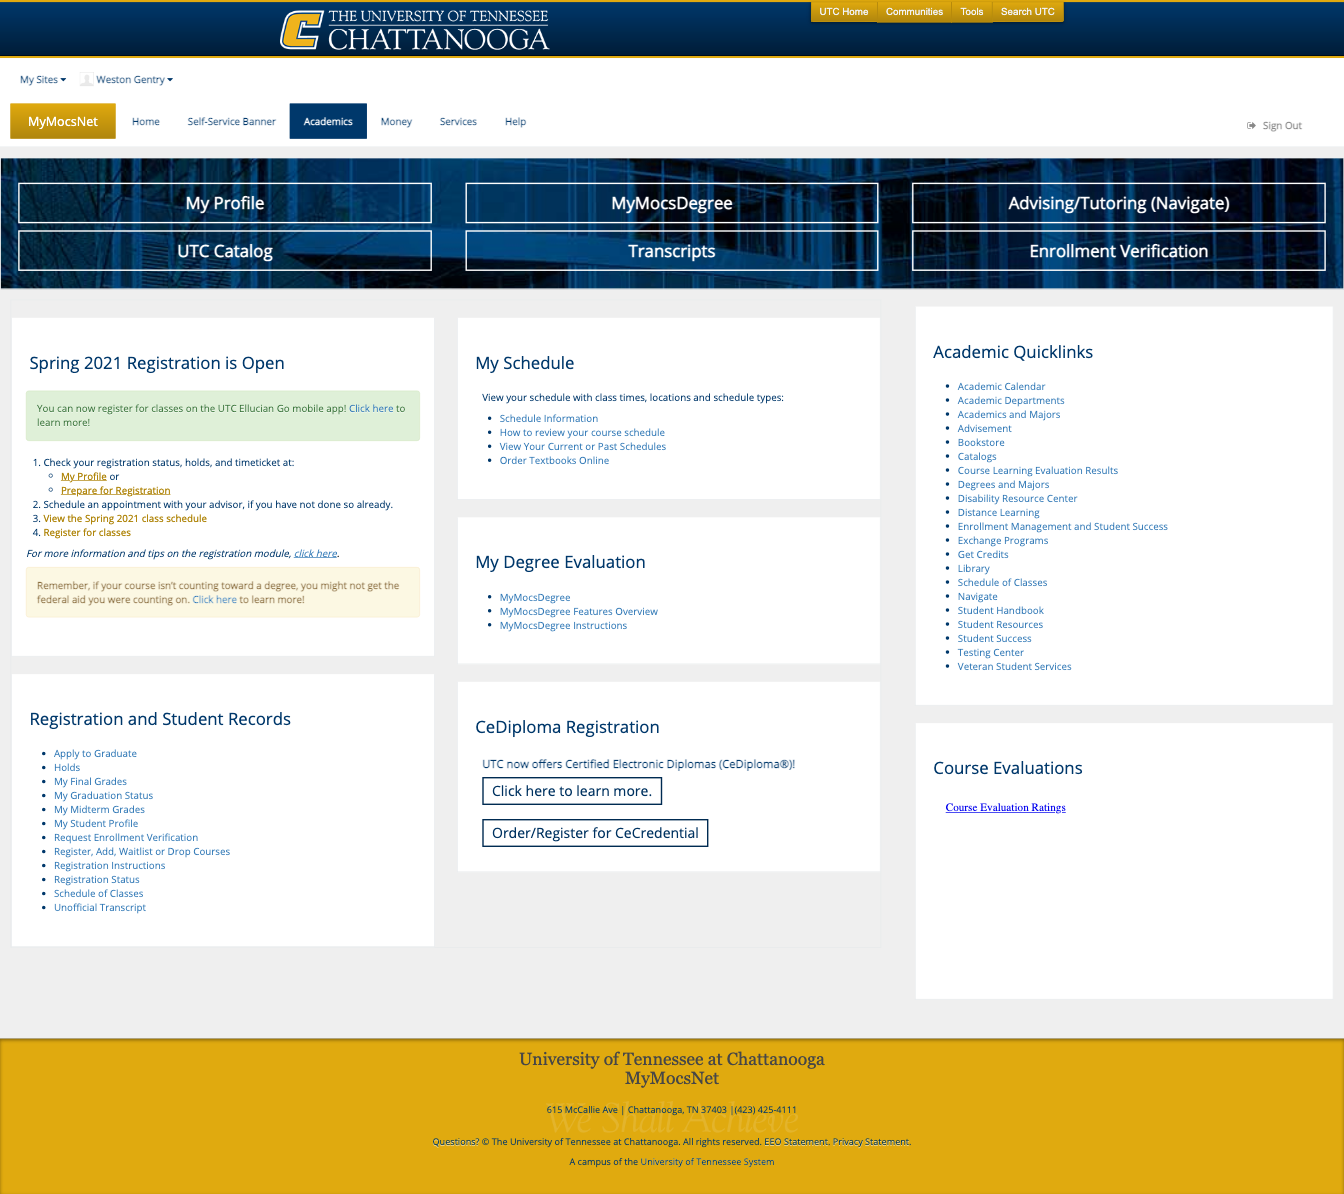The image size is (1344, 1194).
Task: Click the Questions? footer link
Action: (455, 1142)
